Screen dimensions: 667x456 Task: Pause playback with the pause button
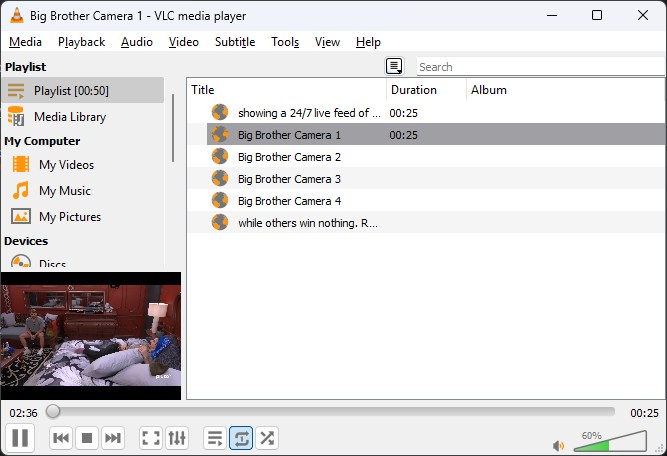20,438
